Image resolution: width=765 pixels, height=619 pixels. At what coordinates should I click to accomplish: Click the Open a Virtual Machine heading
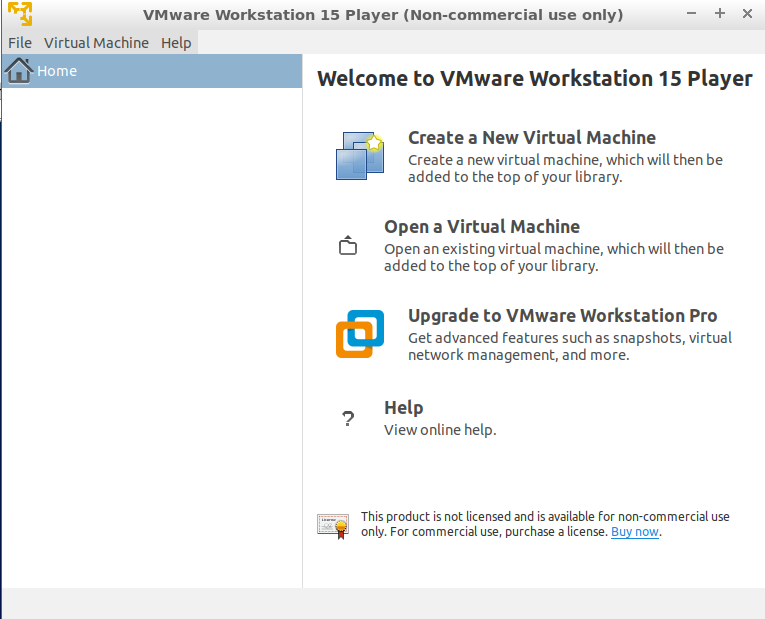tap(482, 227)
